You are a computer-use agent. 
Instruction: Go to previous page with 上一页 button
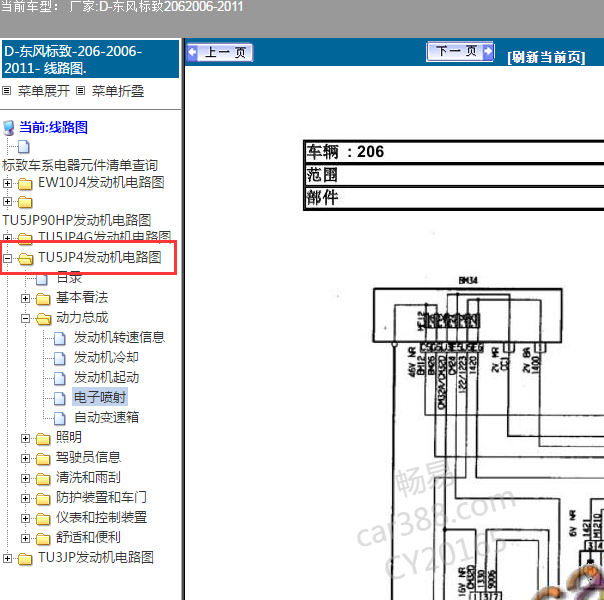click(220, 52)
